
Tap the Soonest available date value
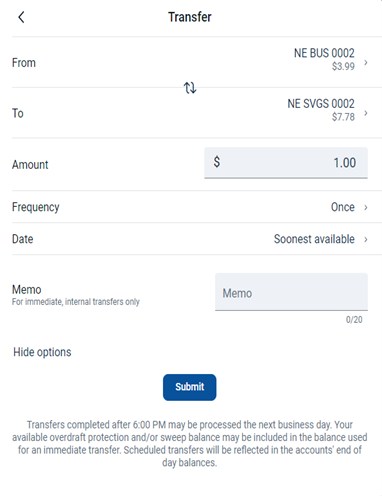(x=314, y=239)
